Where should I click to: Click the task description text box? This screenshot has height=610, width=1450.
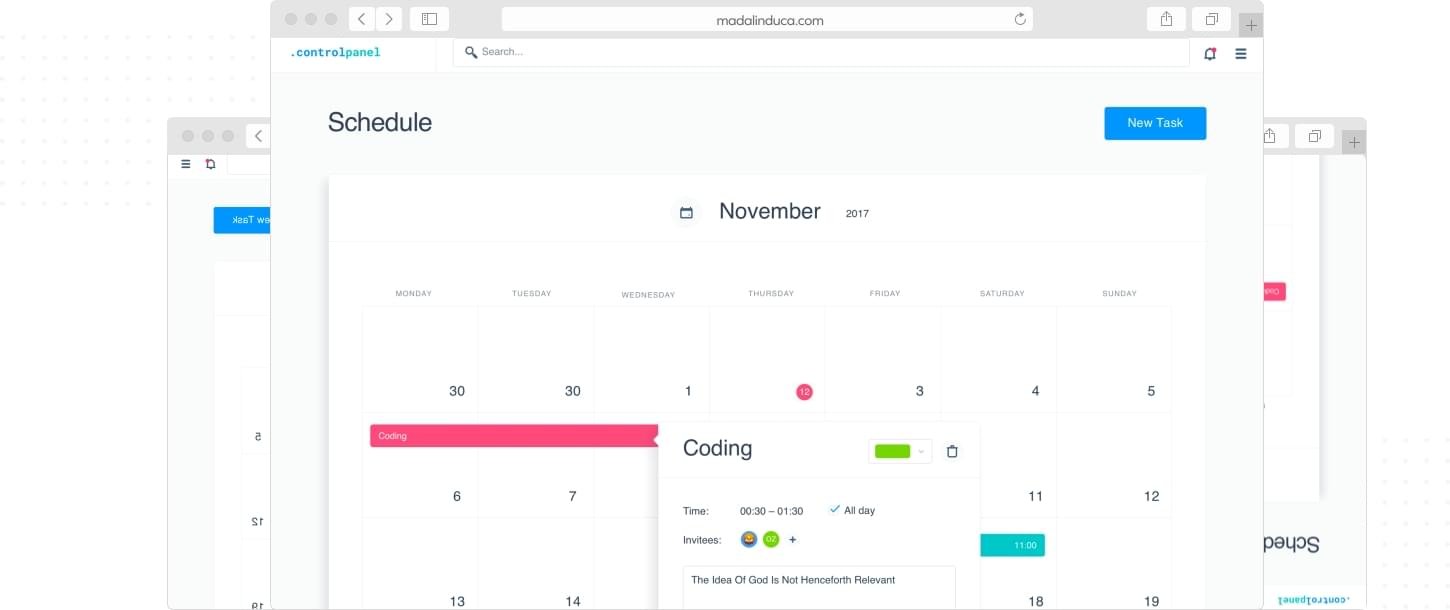click(x=819, y=587)
